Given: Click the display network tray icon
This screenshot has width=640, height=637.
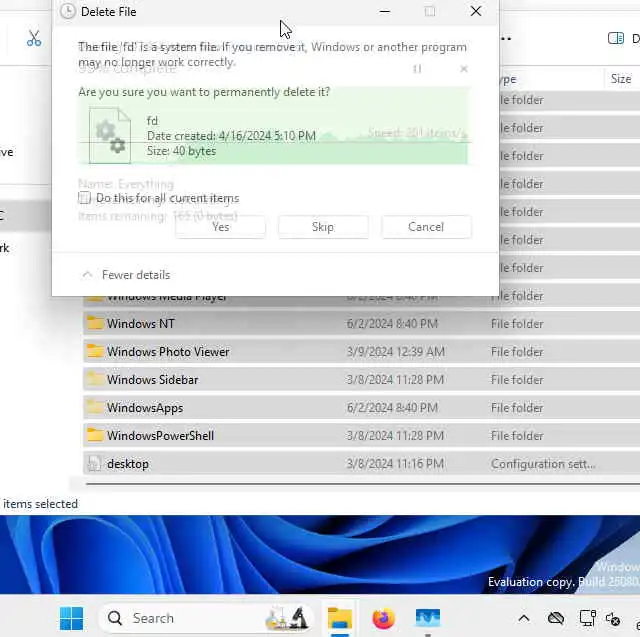Looking at the screenshot, I should (x=587, y=619).
